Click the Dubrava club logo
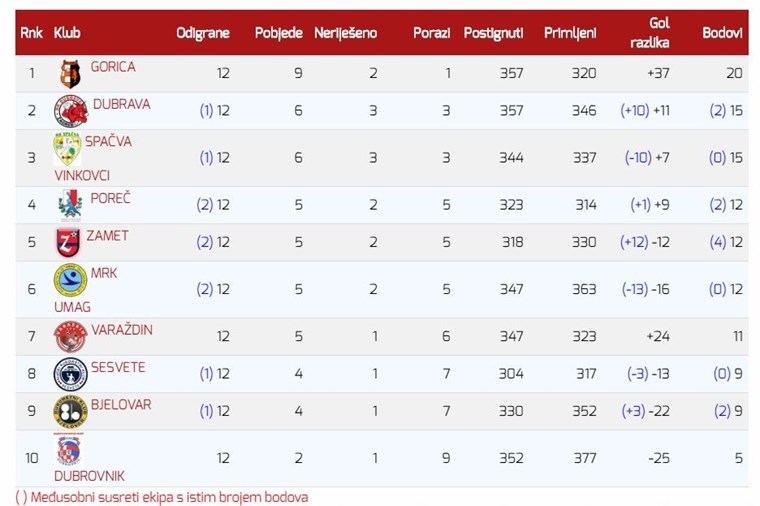760x506 pixels. (71, 111)
